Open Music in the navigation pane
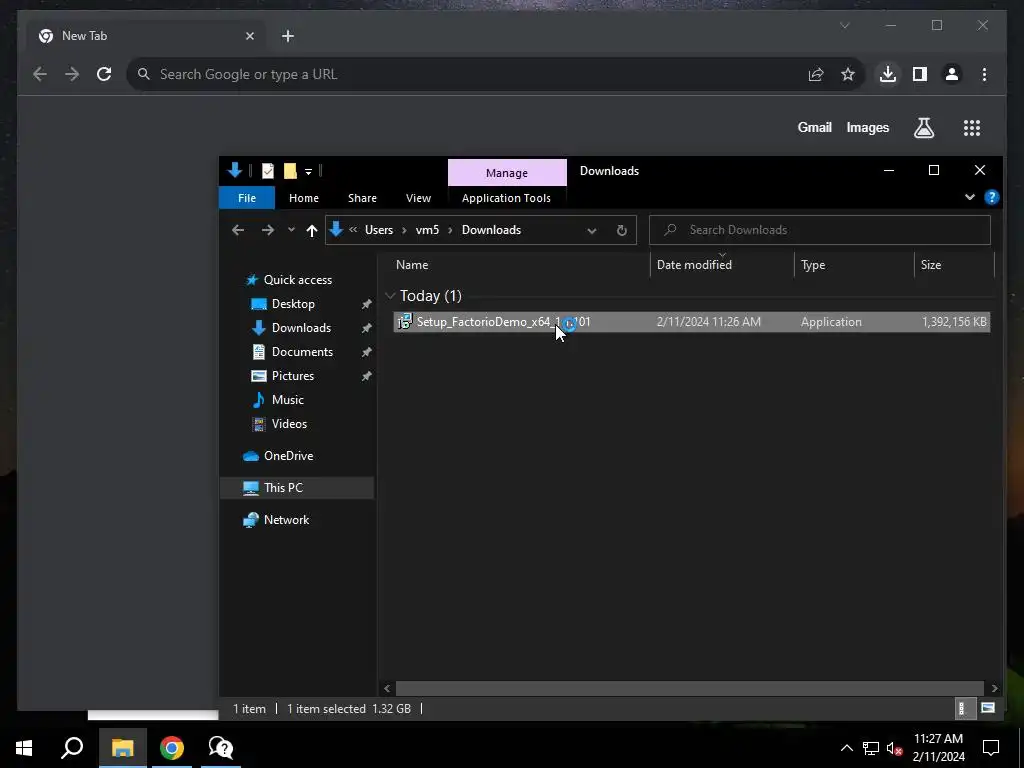This screenshot has height=768, width=1024. coord(287,400)
